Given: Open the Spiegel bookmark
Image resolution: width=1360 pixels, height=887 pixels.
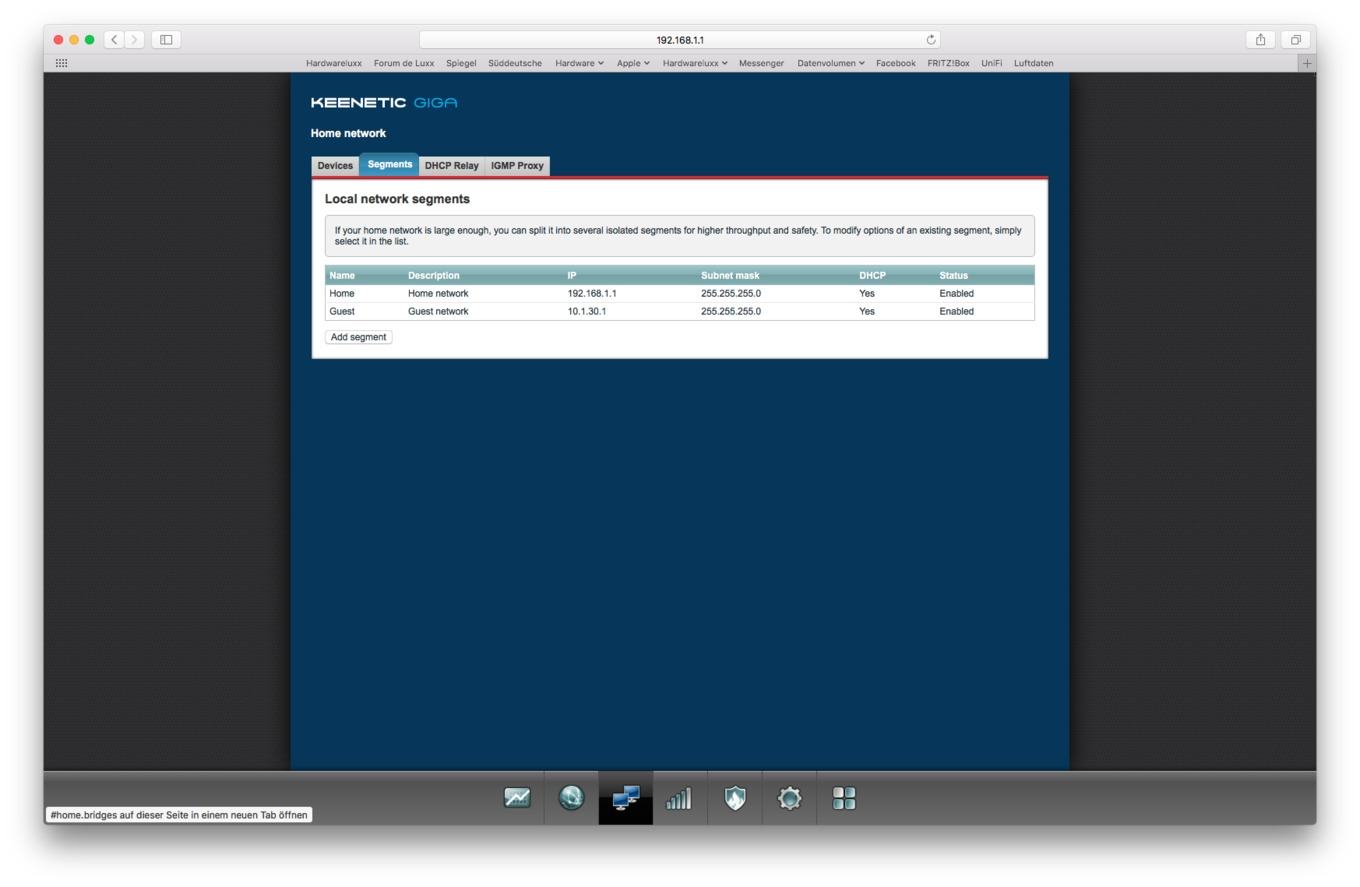Looking at the screenshot, I should (x=461, y=63).
